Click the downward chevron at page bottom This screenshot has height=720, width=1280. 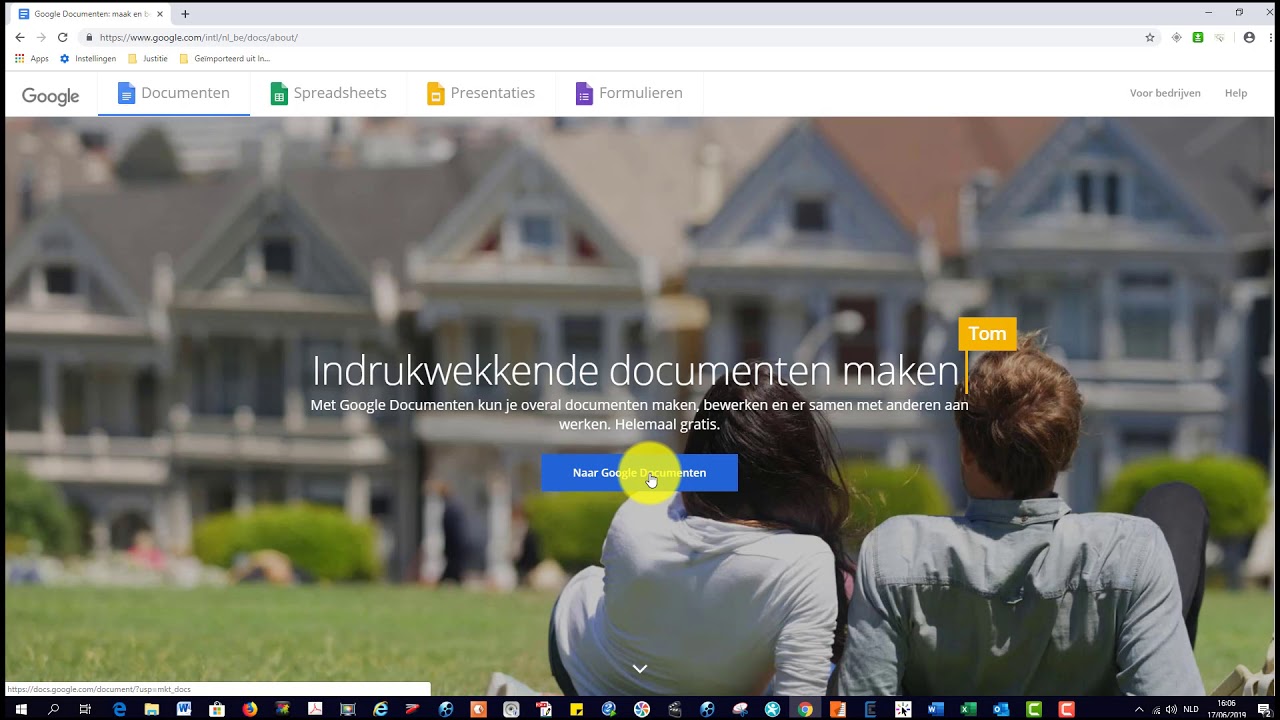[640, 668]
